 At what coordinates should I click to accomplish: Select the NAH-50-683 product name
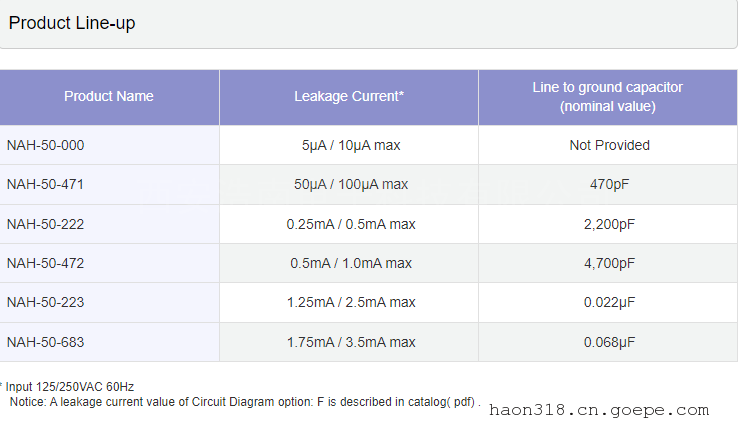(x=45, y=342)
